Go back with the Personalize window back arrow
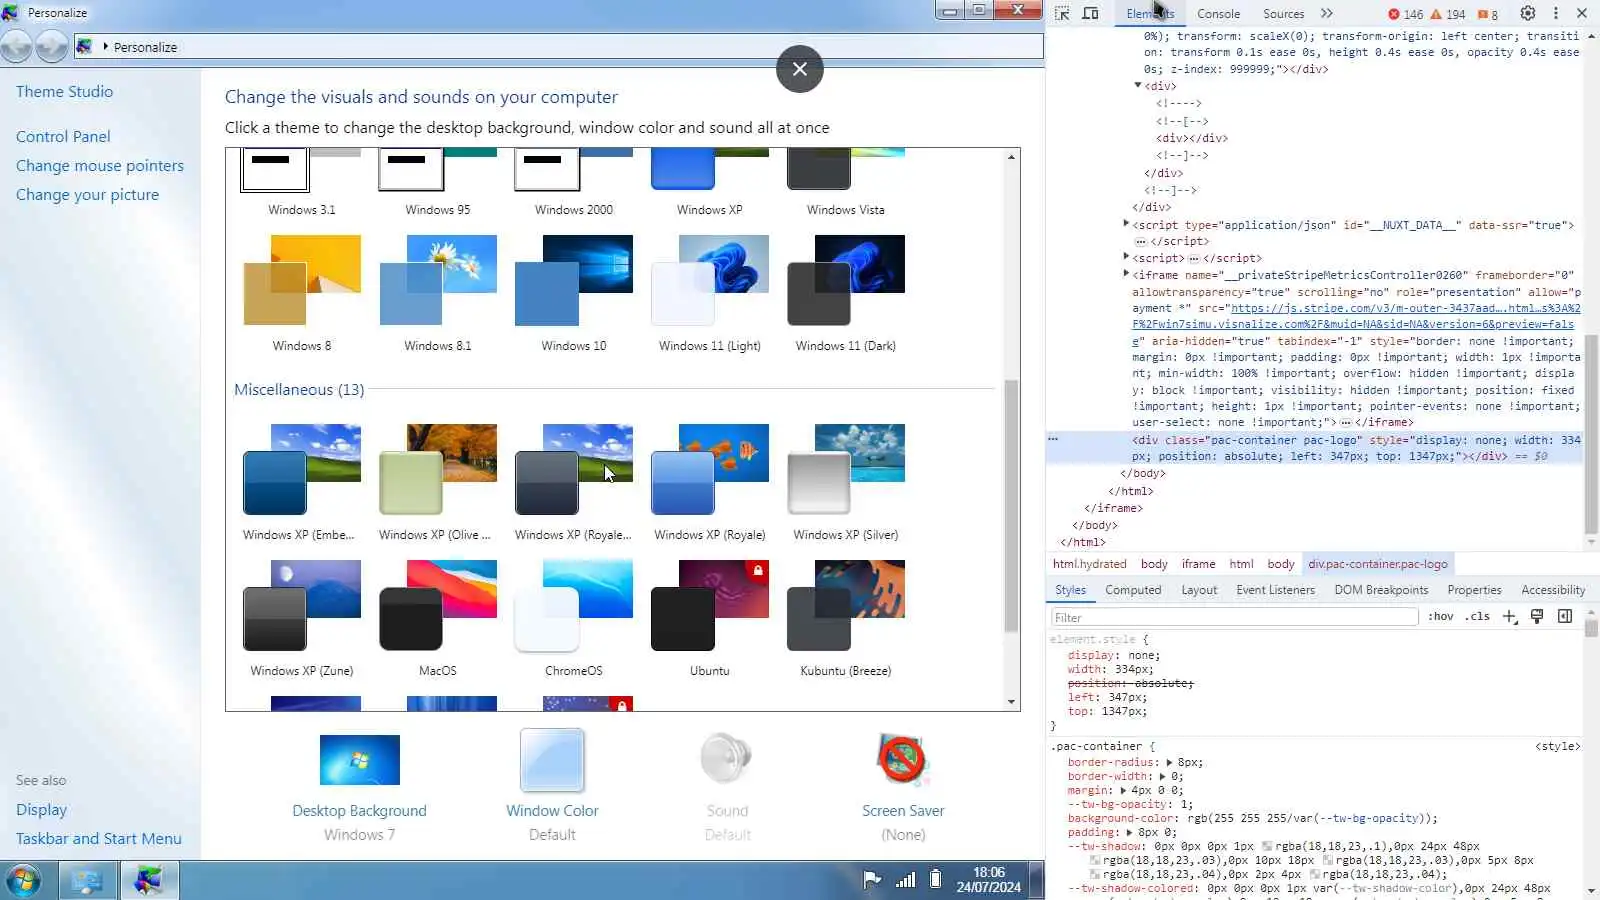 tap(16, 46)
